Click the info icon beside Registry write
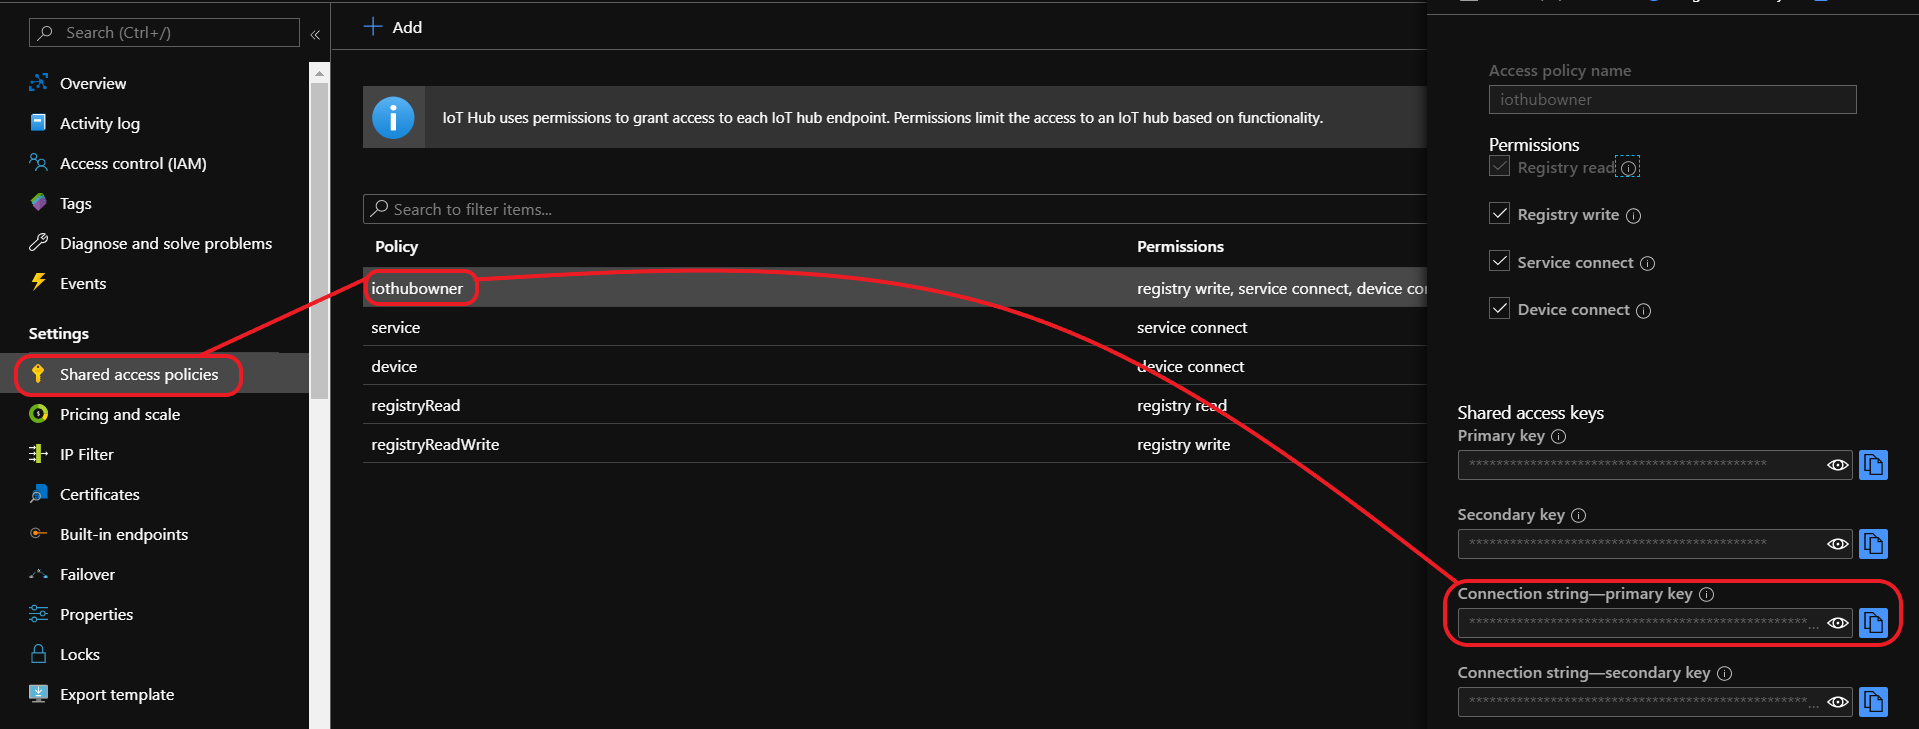 (1633, 216)
